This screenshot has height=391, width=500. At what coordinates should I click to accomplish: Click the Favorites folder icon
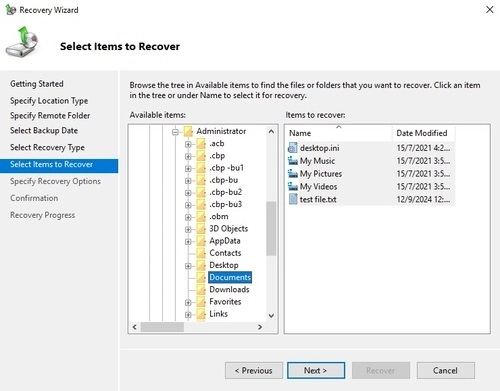pyautogui.click(x=201, y=302)
